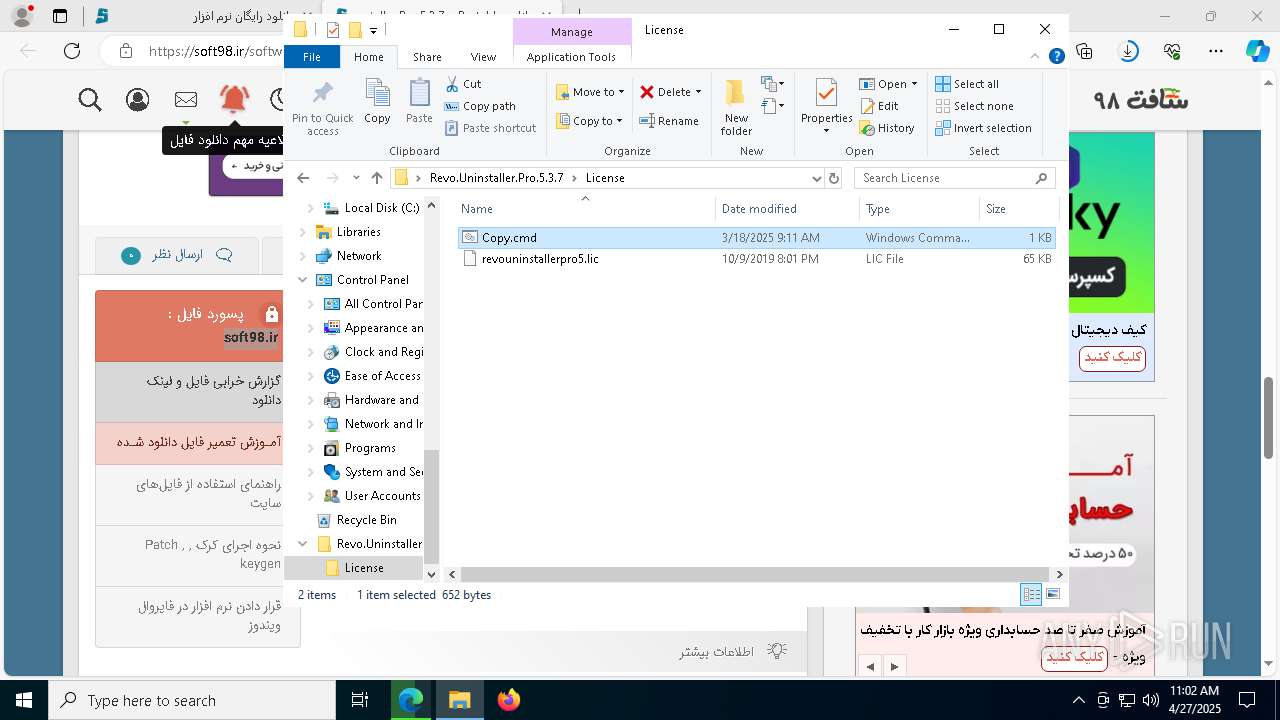Image resolution: width=1280 pixels, height=720 pixels.
Task: Select Network in navigation pane
Action: tap(359, 256)
